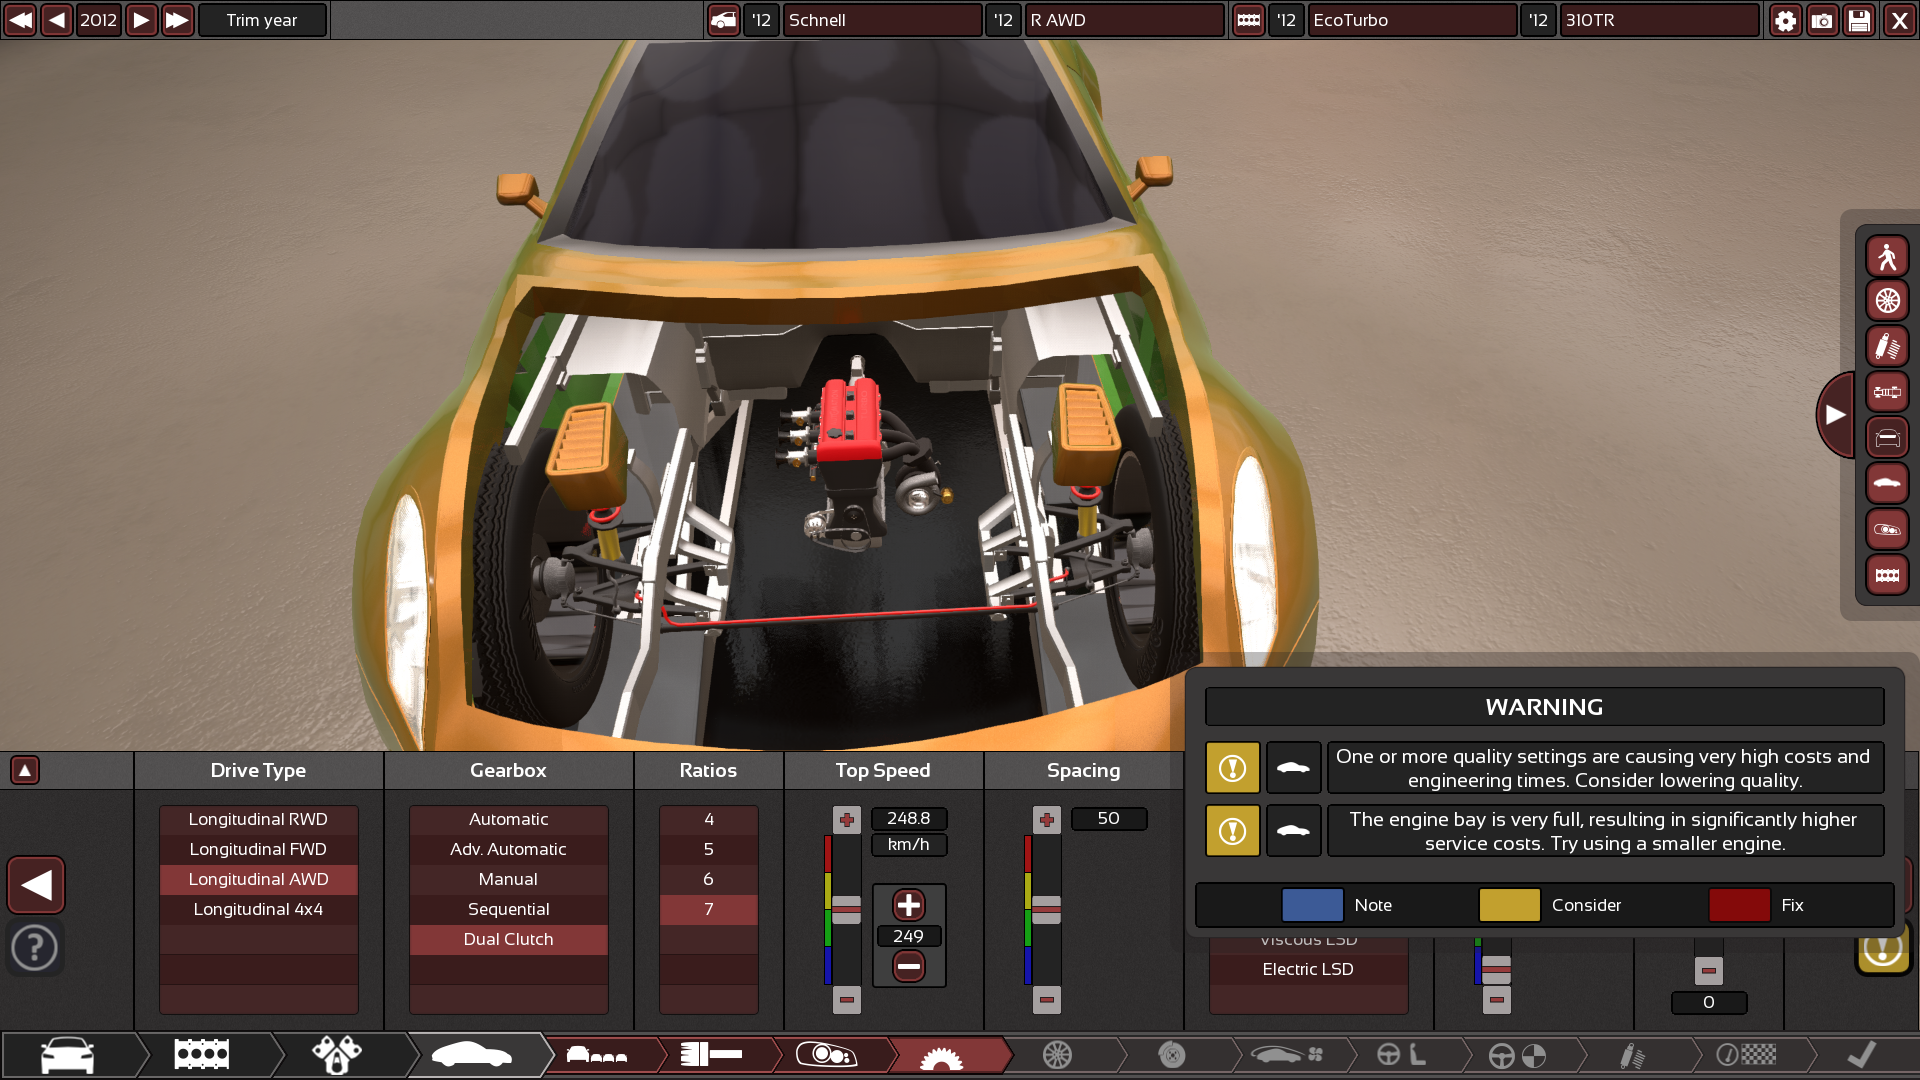Click the Schnell car name field
Viewport: 1920px width, 1080px height.
pos(881,20)
